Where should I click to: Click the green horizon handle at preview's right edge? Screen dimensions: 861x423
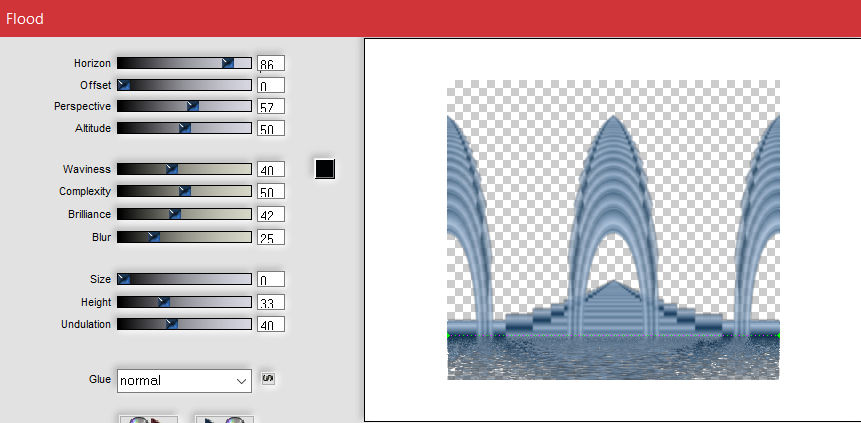(x=779, y=335)
